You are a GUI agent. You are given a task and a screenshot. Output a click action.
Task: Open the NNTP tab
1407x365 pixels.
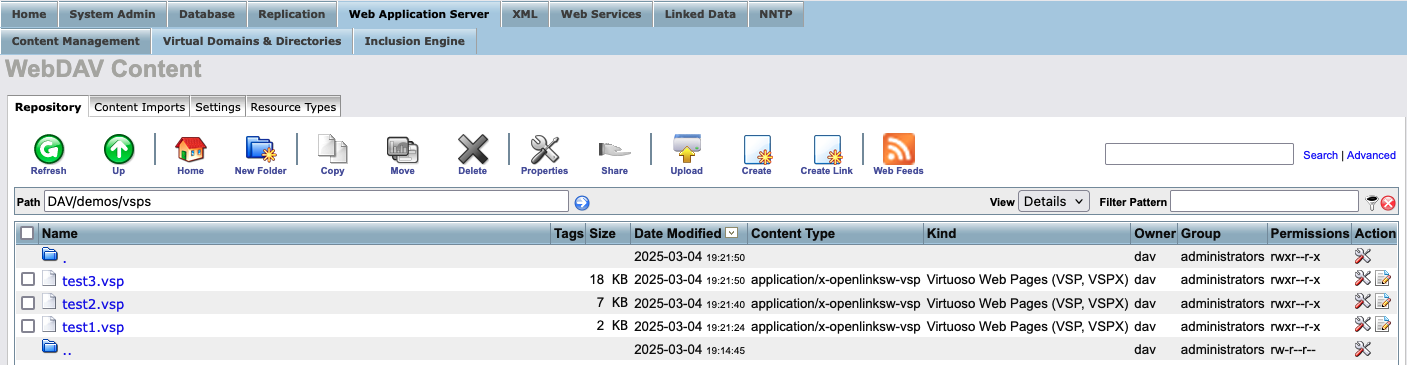[776, 14]
